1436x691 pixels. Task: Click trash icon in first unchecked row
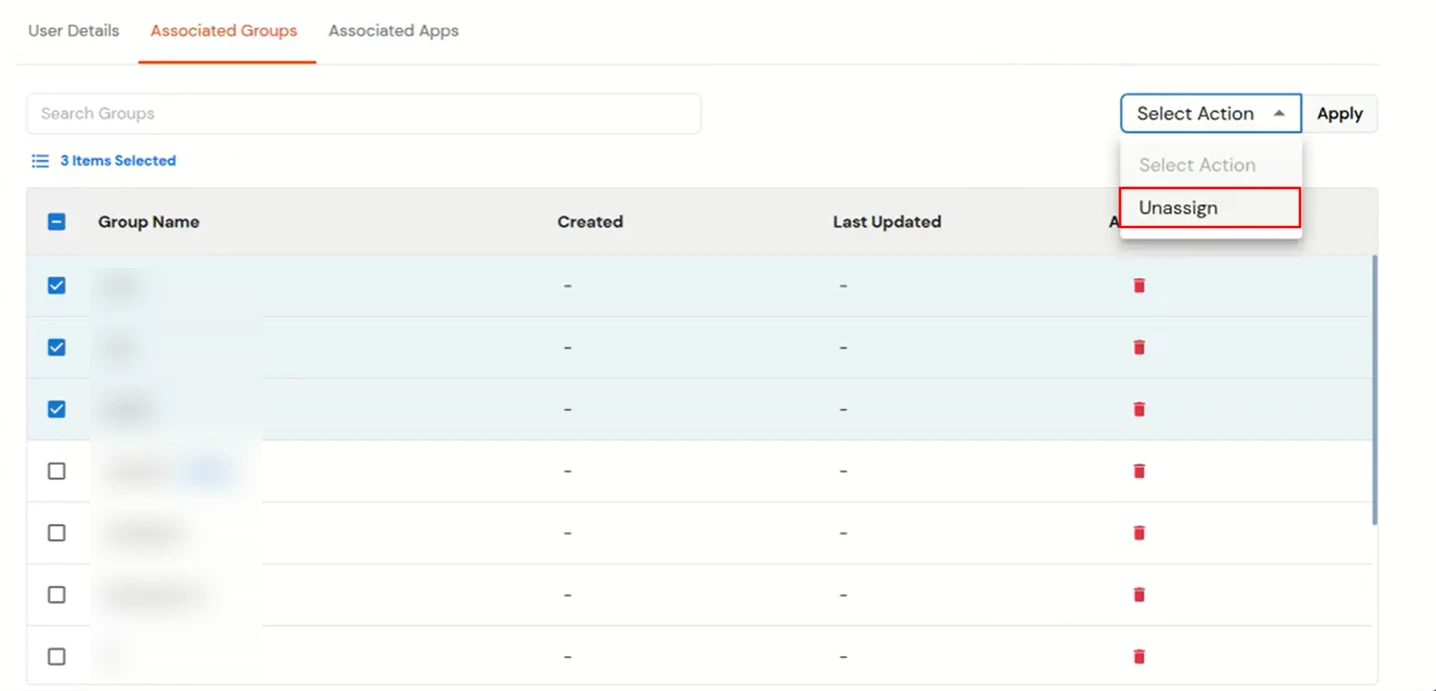coord(1139,471)
